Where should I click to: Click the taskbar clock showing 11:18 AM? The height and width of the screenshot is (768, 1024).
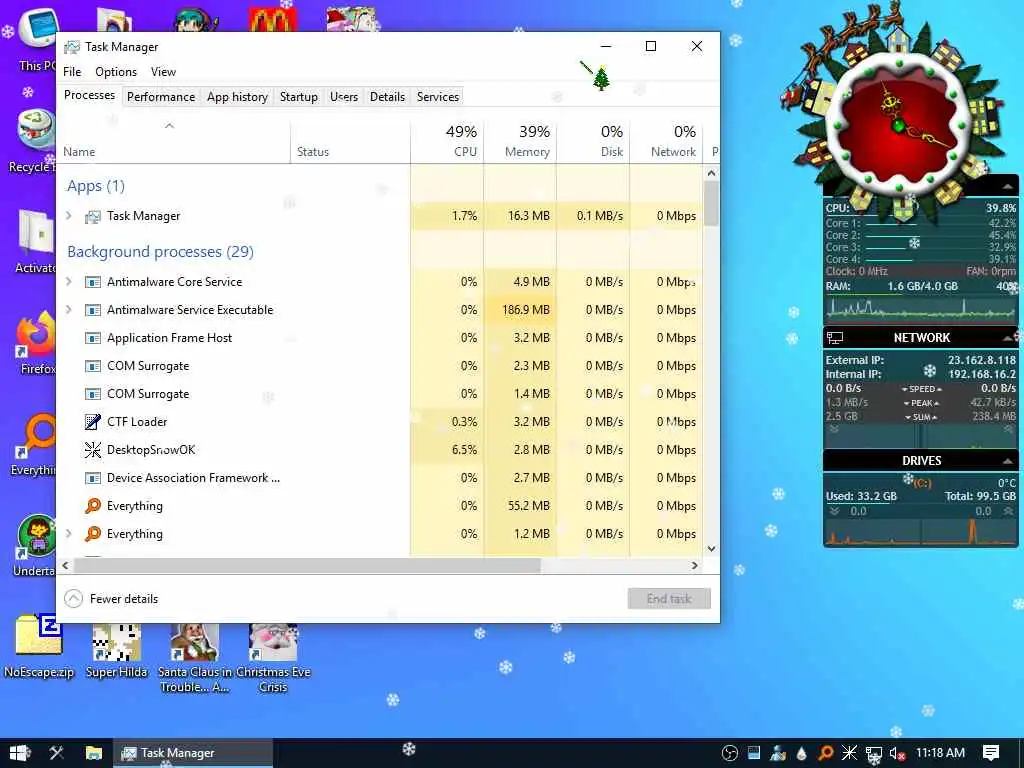coord(940,753)
